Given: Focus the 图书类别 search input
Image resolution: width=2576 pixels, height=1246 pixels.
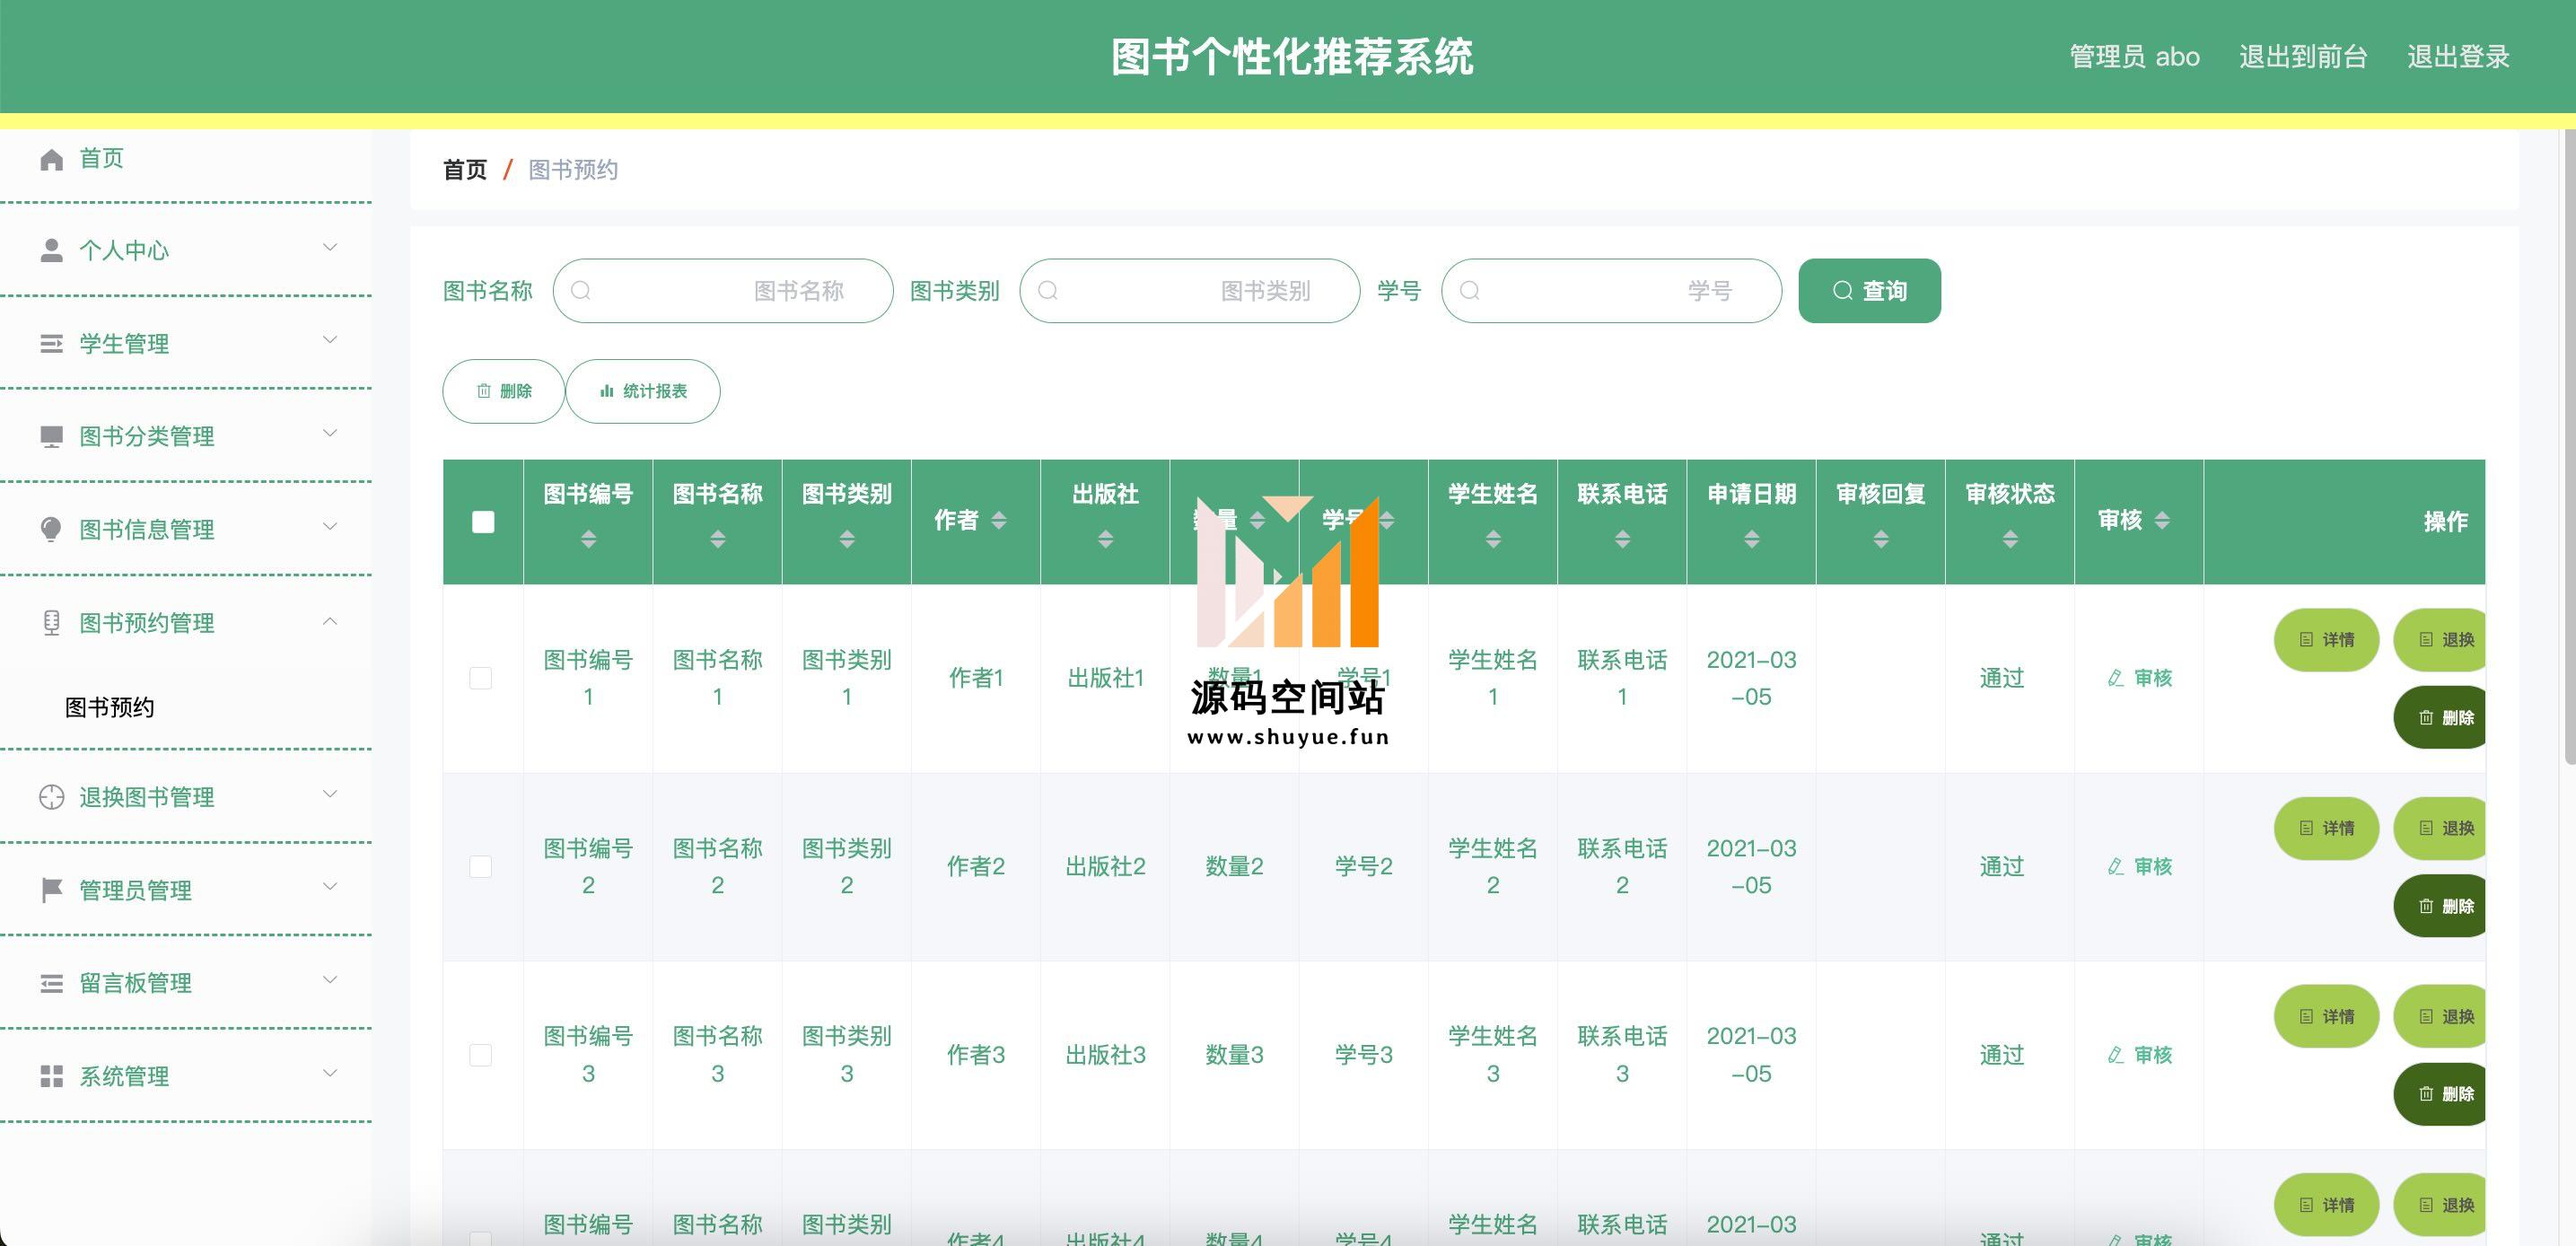Looking at the screenshot, I should pyautogui.click(x=1190, y=291).
